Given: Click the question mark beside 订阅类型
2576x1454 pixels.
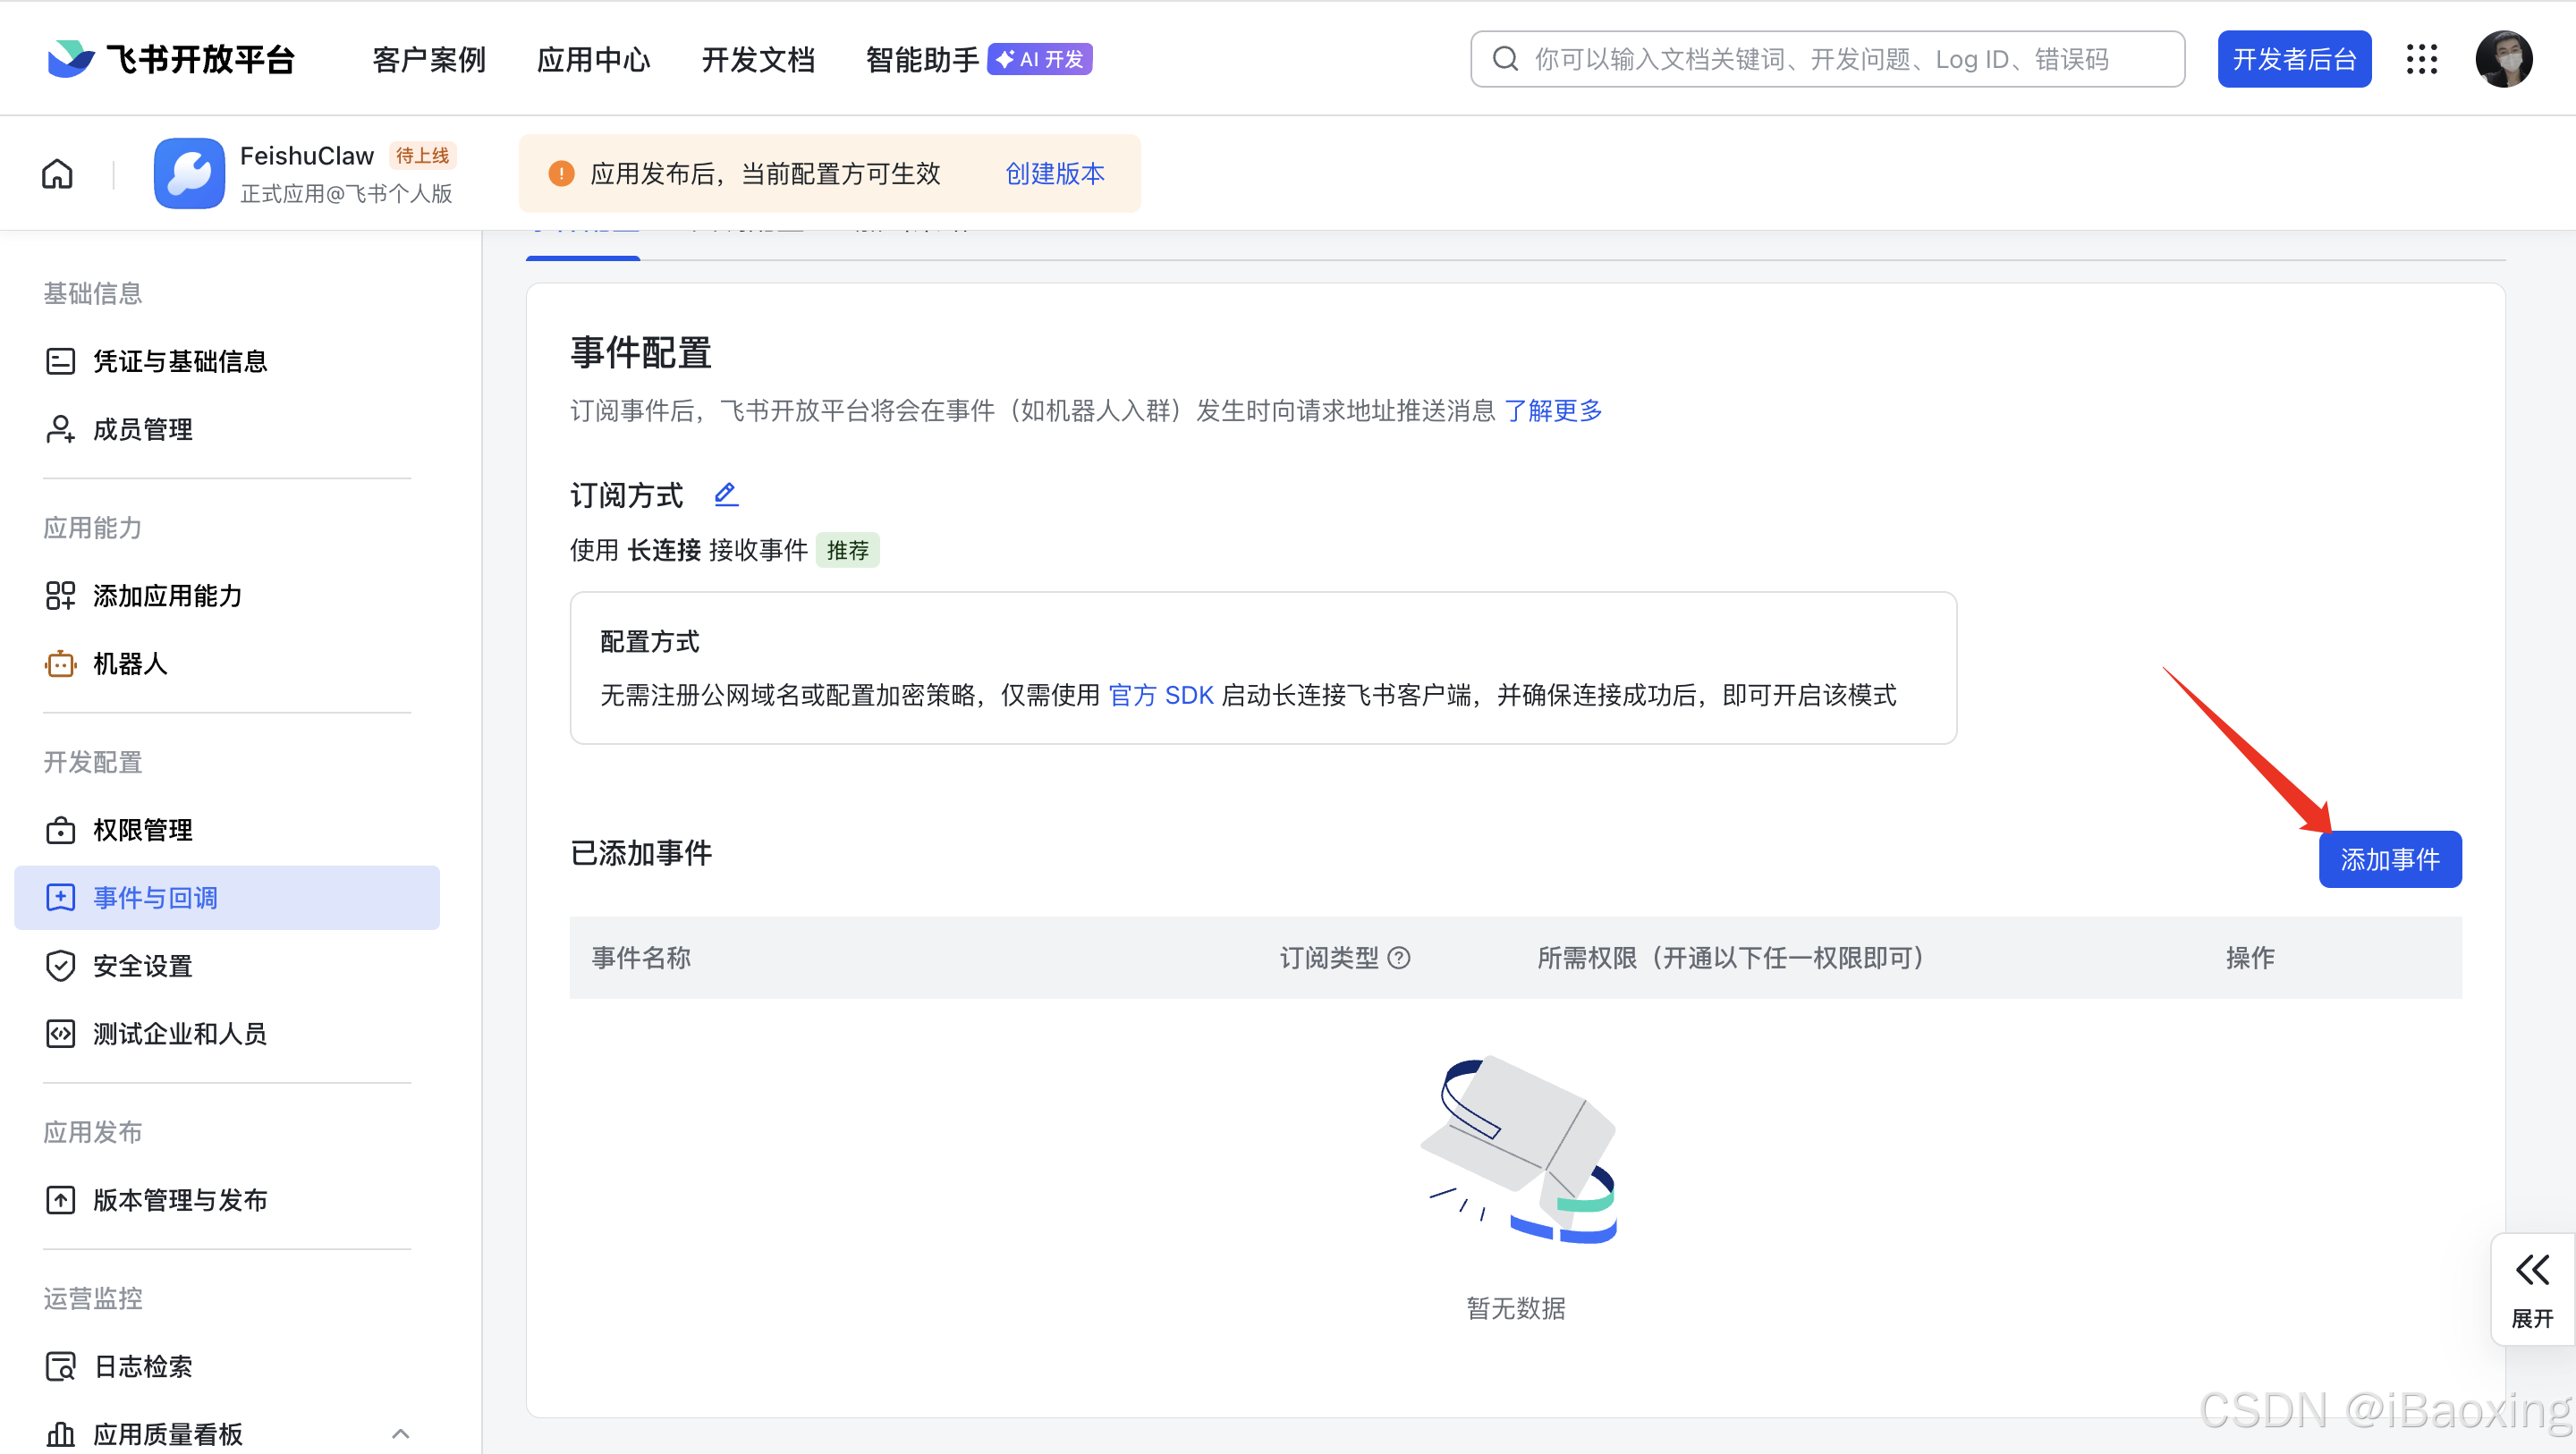Looking at the screenshot, I should 1399,958.
